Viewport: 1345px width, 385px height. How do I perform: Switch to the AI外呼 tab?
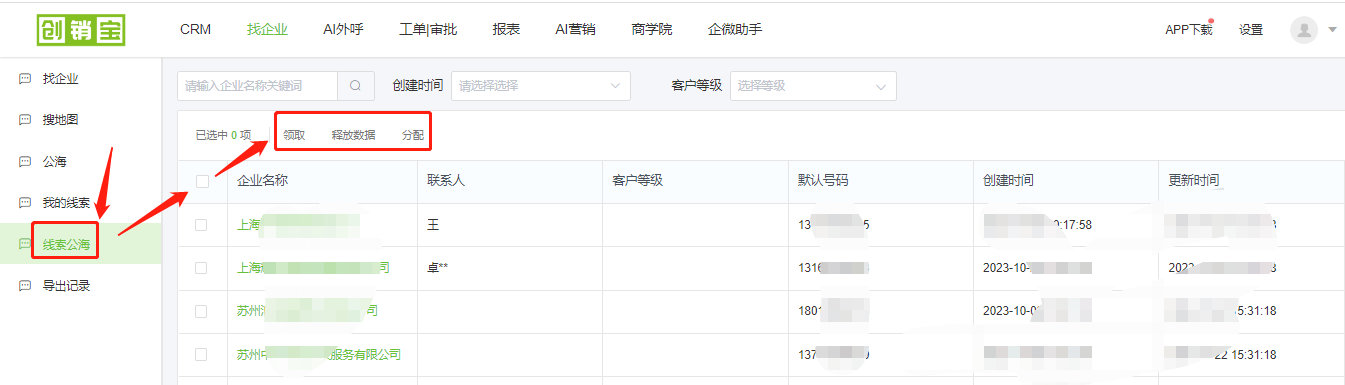point(343,29)
